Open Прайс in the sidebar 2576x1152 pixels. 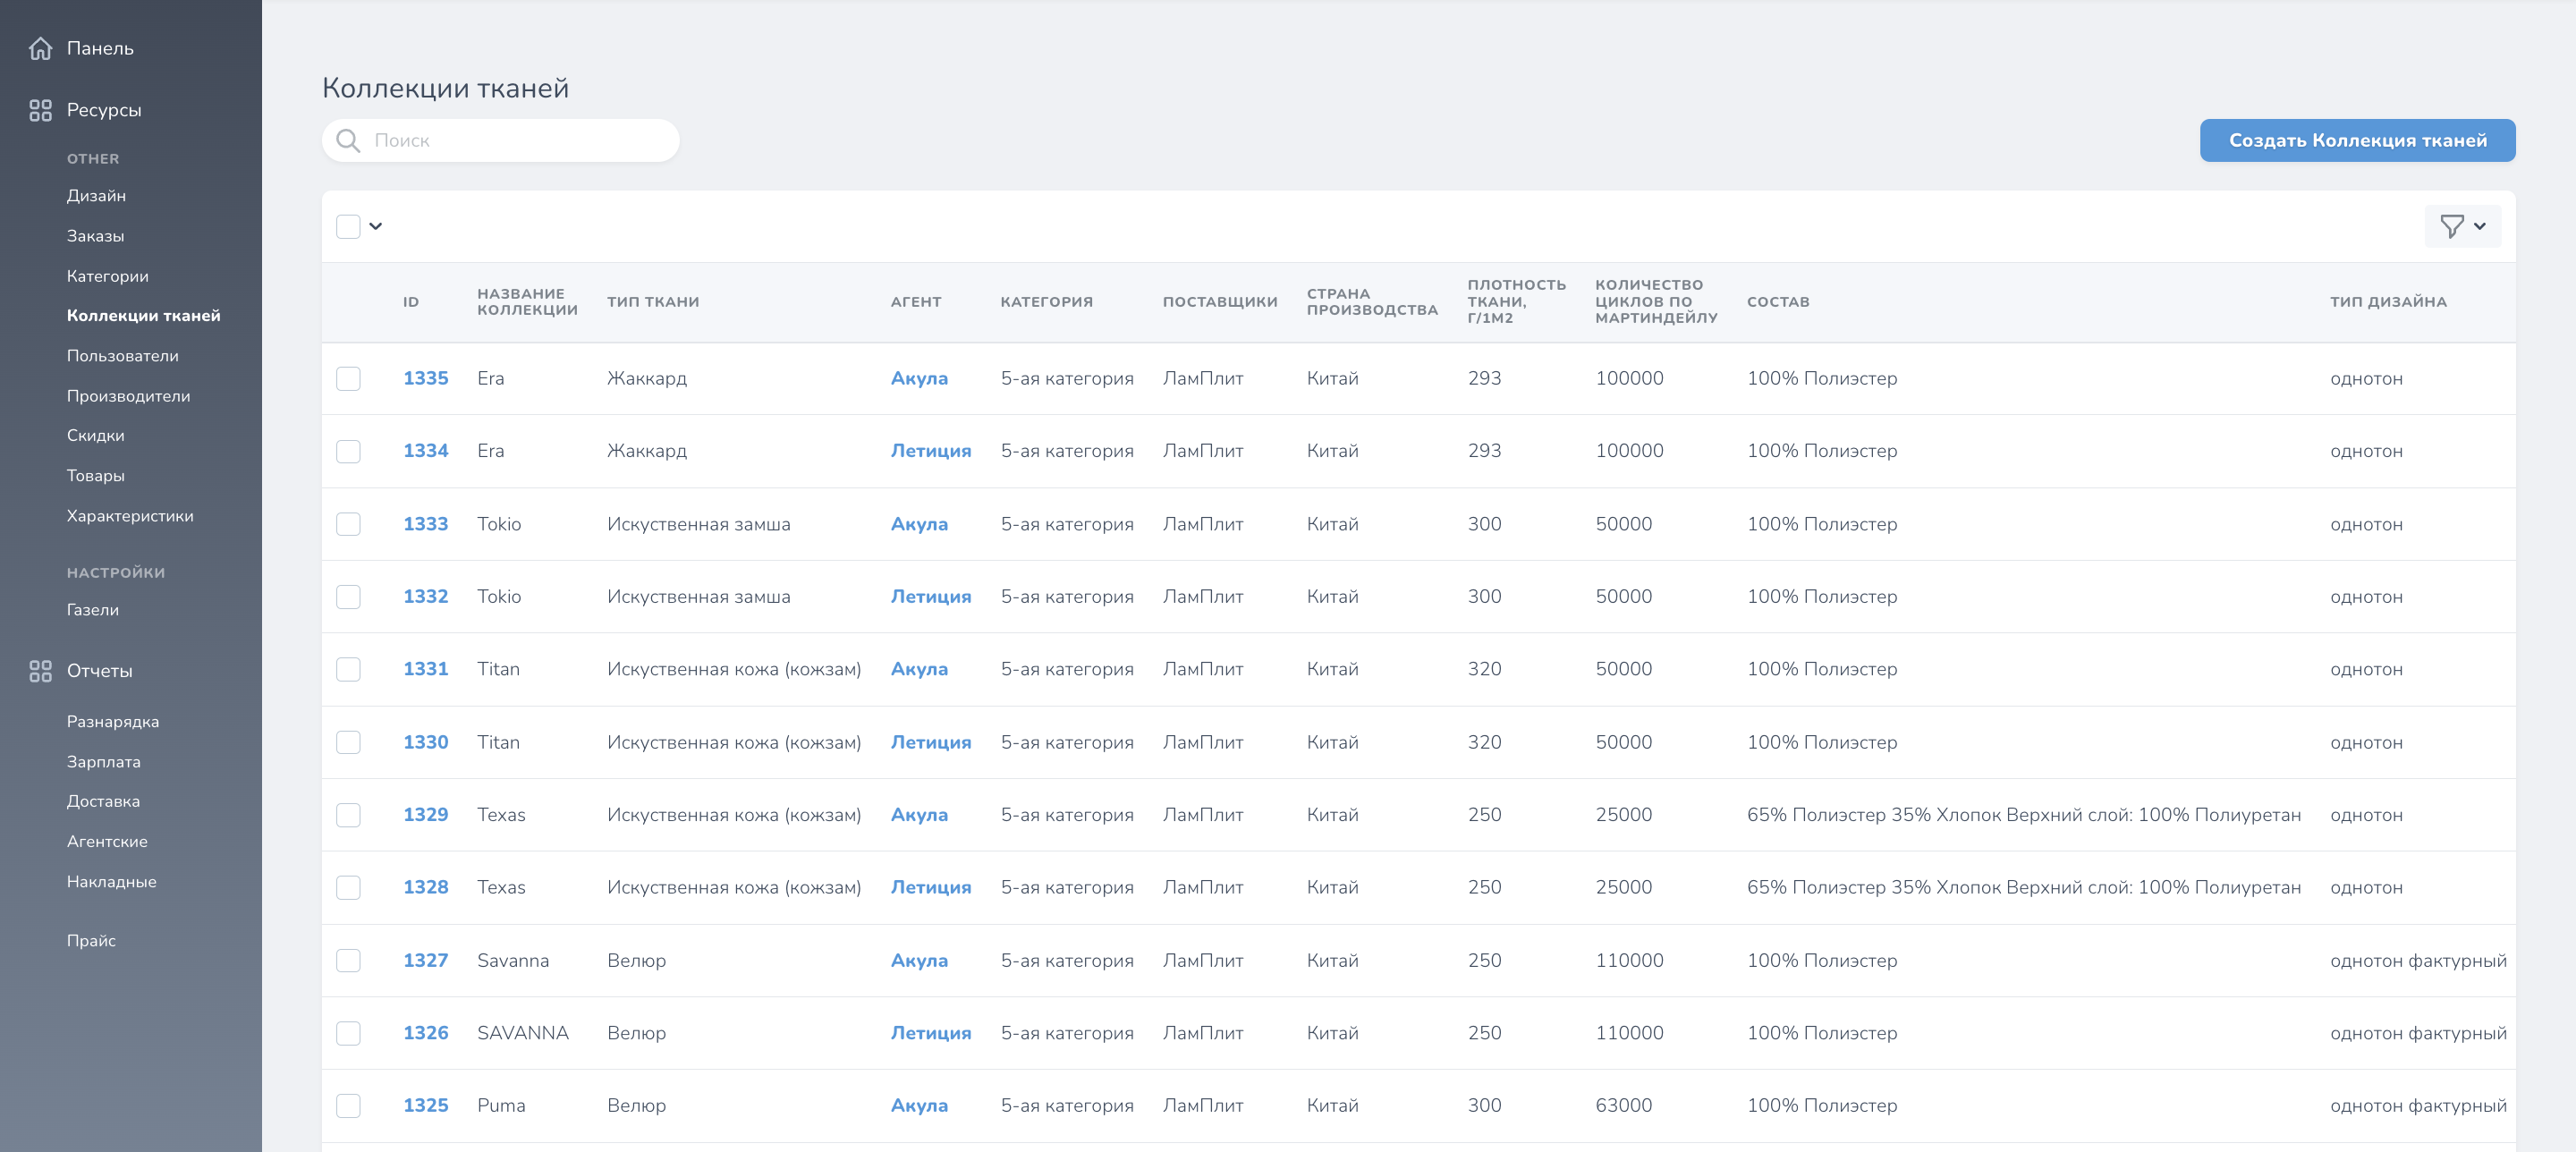[x=91, y=941]
